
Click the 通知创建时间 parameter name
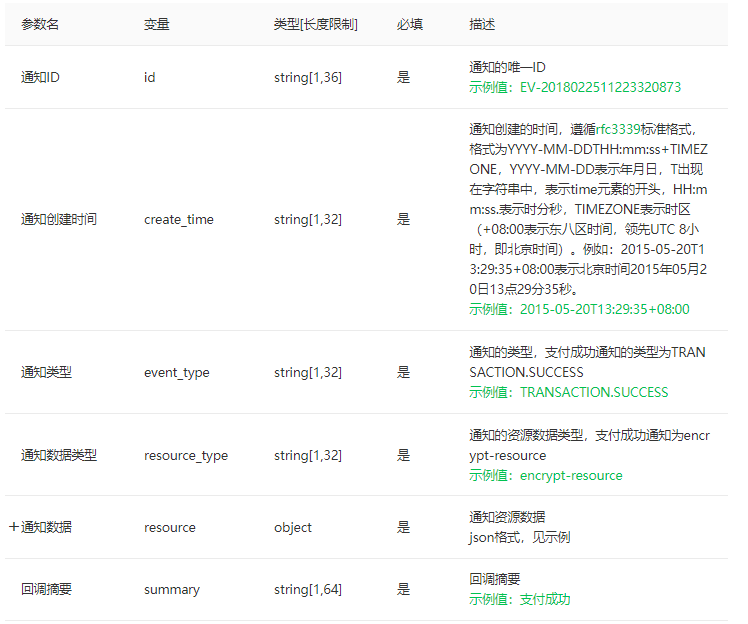[x=59, y=219]
